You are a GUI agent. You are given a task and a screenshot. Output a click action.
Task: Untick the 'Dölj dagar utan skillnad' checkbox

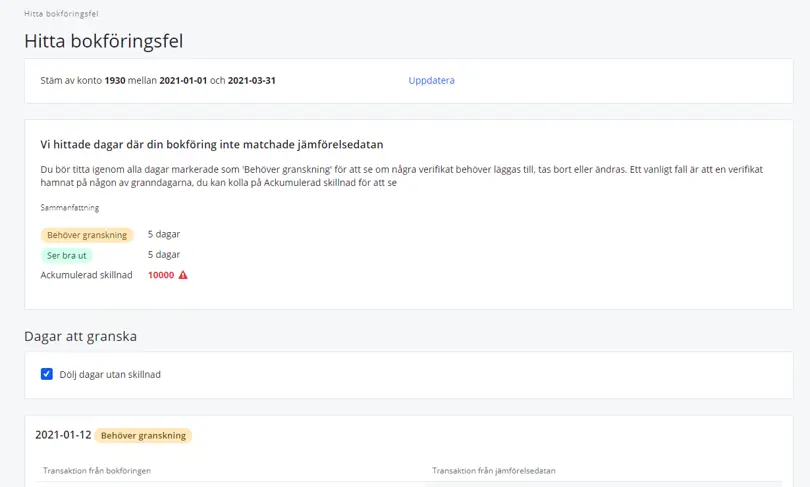click(x=47, y=375)
